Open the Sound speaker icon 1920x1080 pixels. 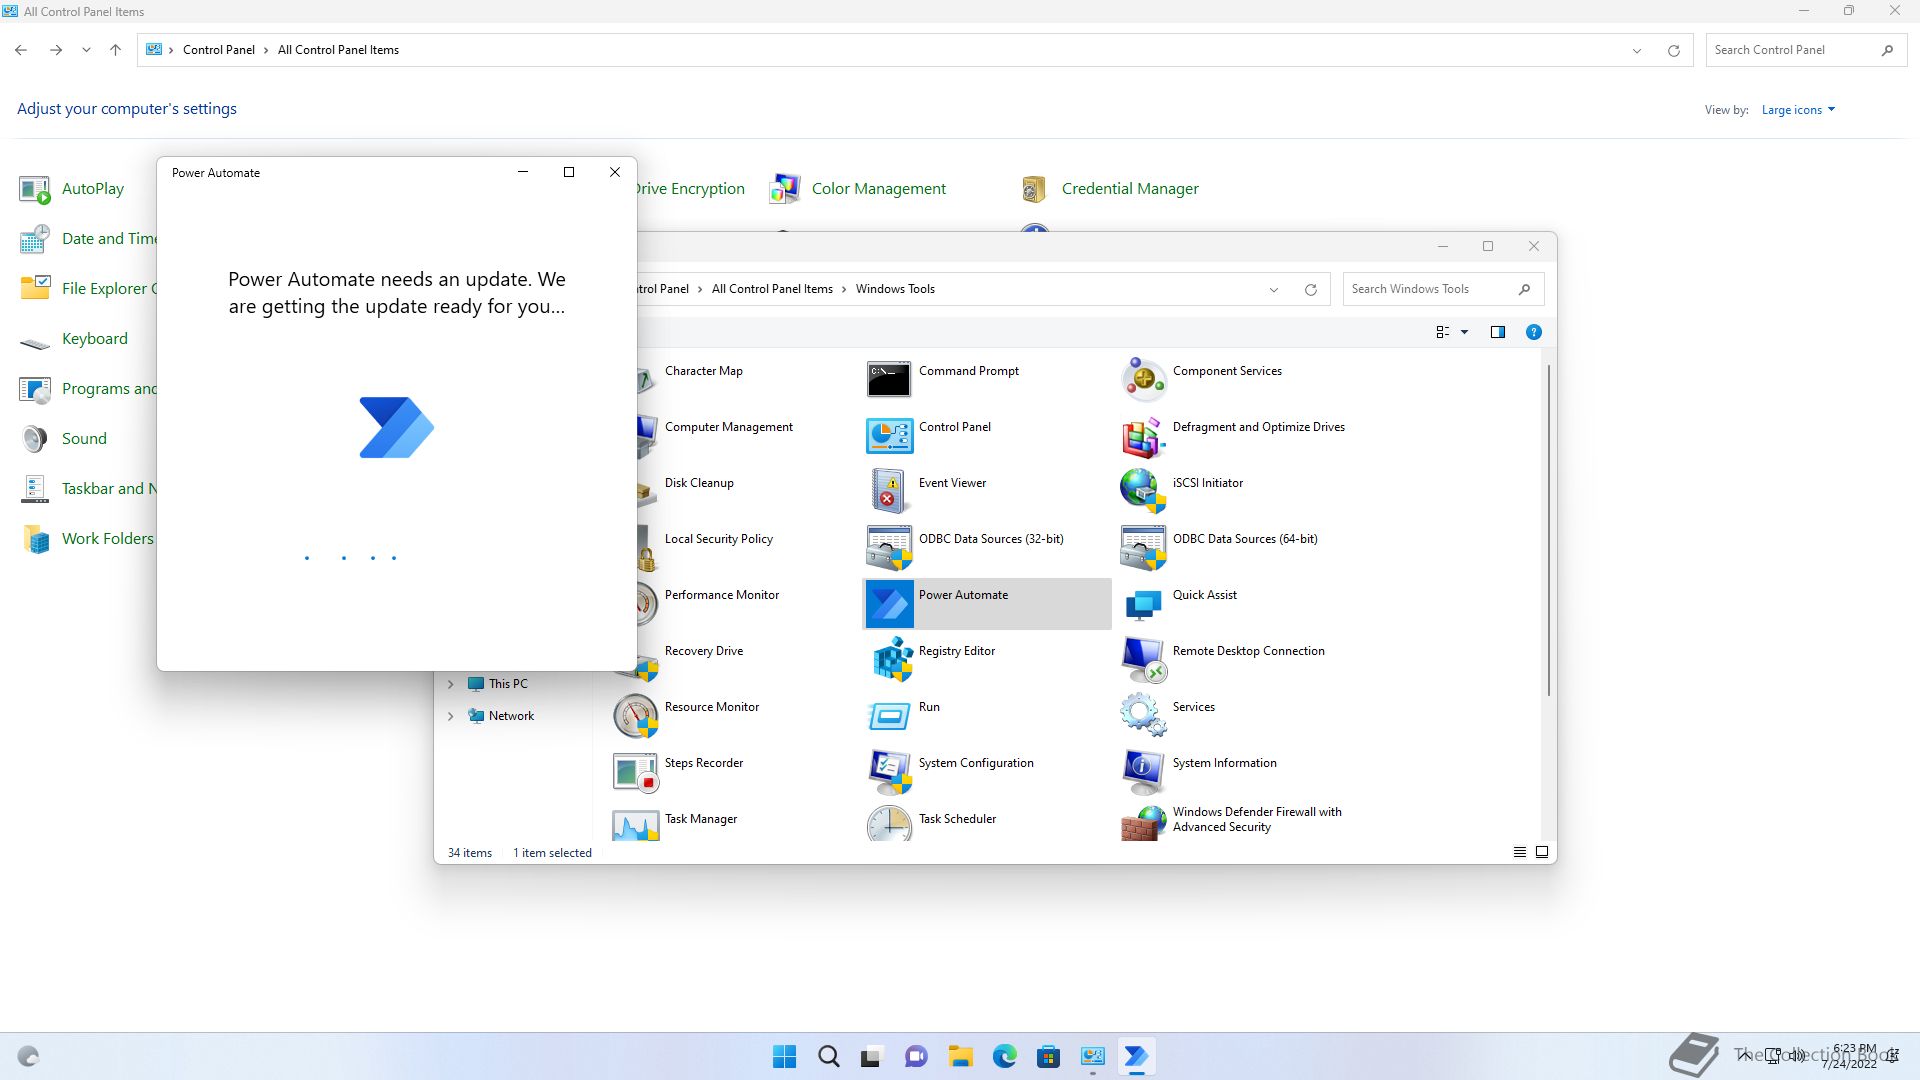pyautogui.click(x=35, y=438)
